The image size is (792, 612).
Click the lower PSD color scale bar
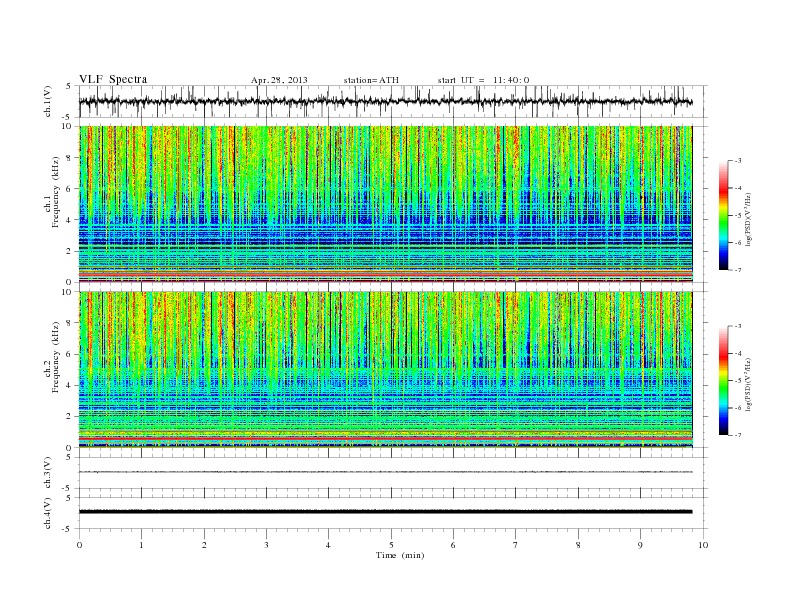pyautogui.click(x=724, y=380)
